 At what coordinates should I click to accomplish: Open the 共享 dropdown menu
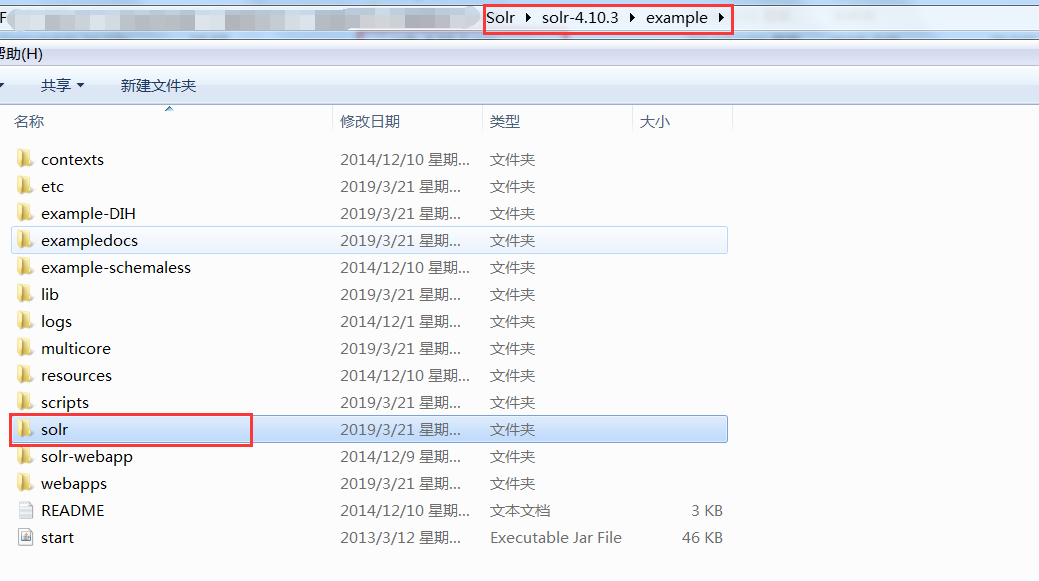[x=62, y=85]
